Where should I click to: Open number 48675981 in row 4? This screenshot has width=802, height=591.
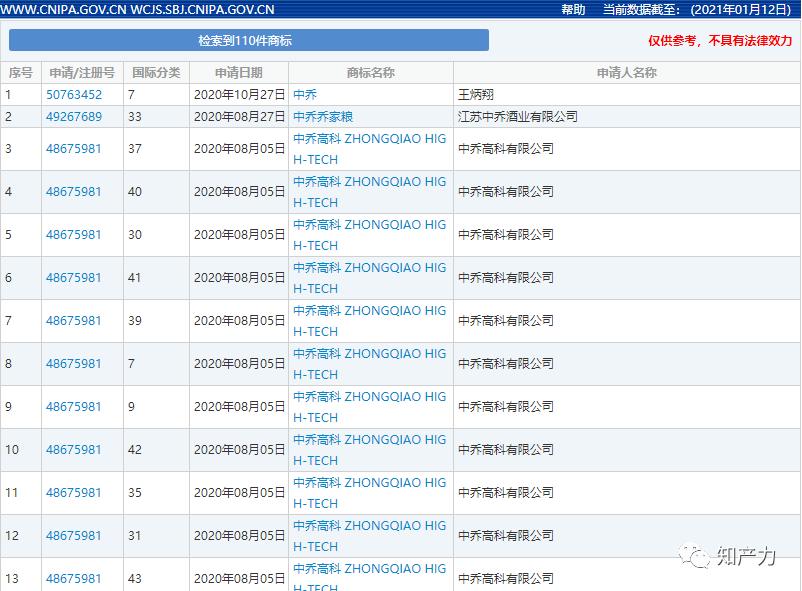tap(74, 192)
